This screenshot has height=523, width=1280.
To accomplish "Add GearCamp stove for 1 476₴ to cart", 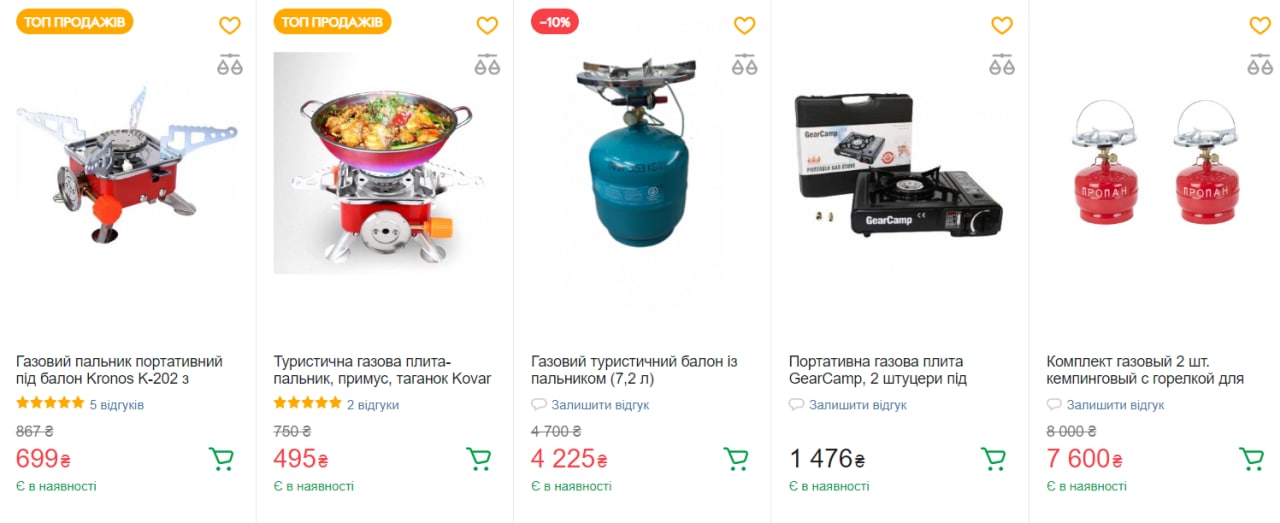I will coord(993,459).
